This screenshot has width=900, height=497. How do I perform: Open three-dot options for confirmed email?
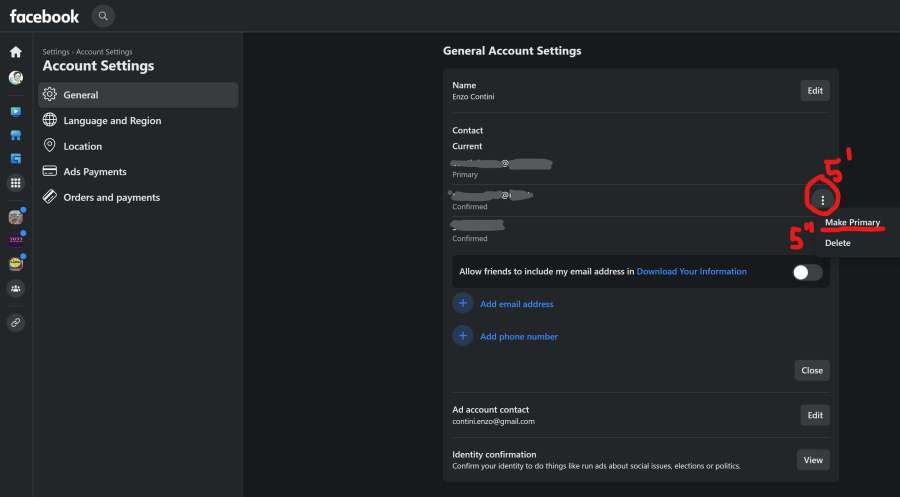[x=822, y=201]
